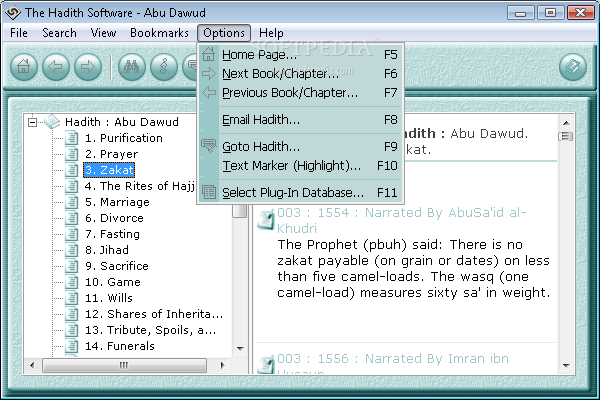The image size is (600, 400).
Task: Click tree horizontal scrollbar left arrow
Action: click(32, 365)
